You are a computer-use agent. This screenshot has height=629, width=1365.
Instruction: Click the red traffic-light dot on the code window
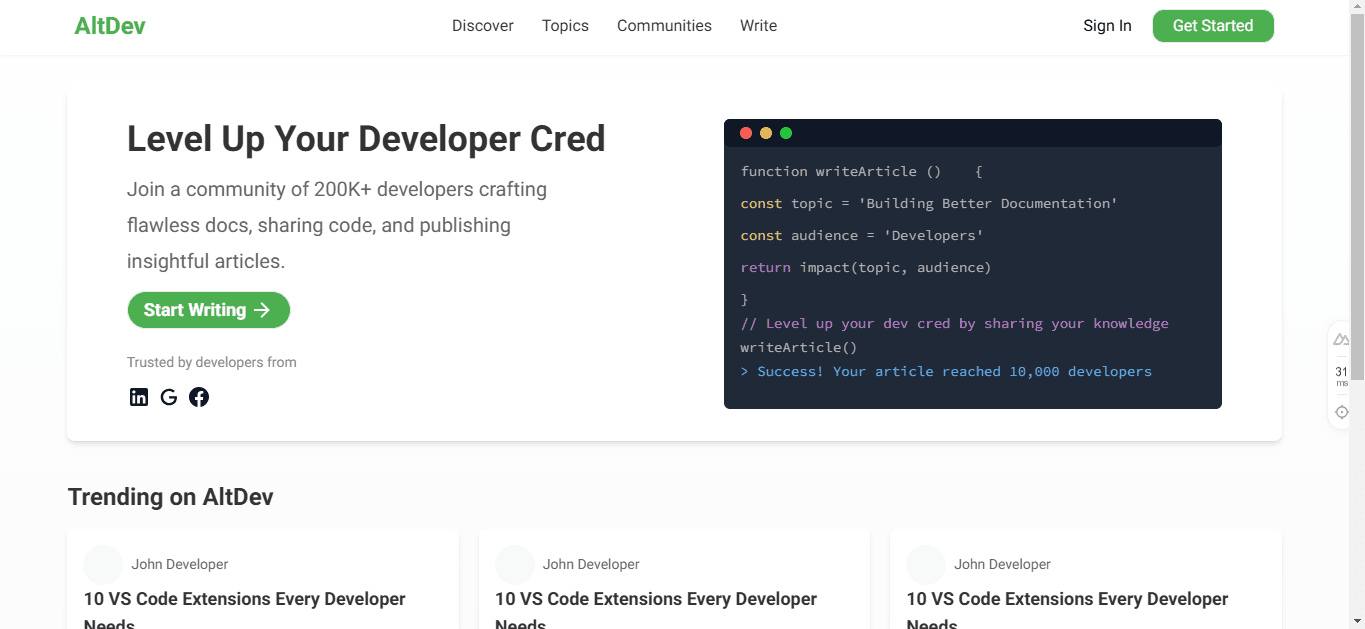tap(746, 133)
